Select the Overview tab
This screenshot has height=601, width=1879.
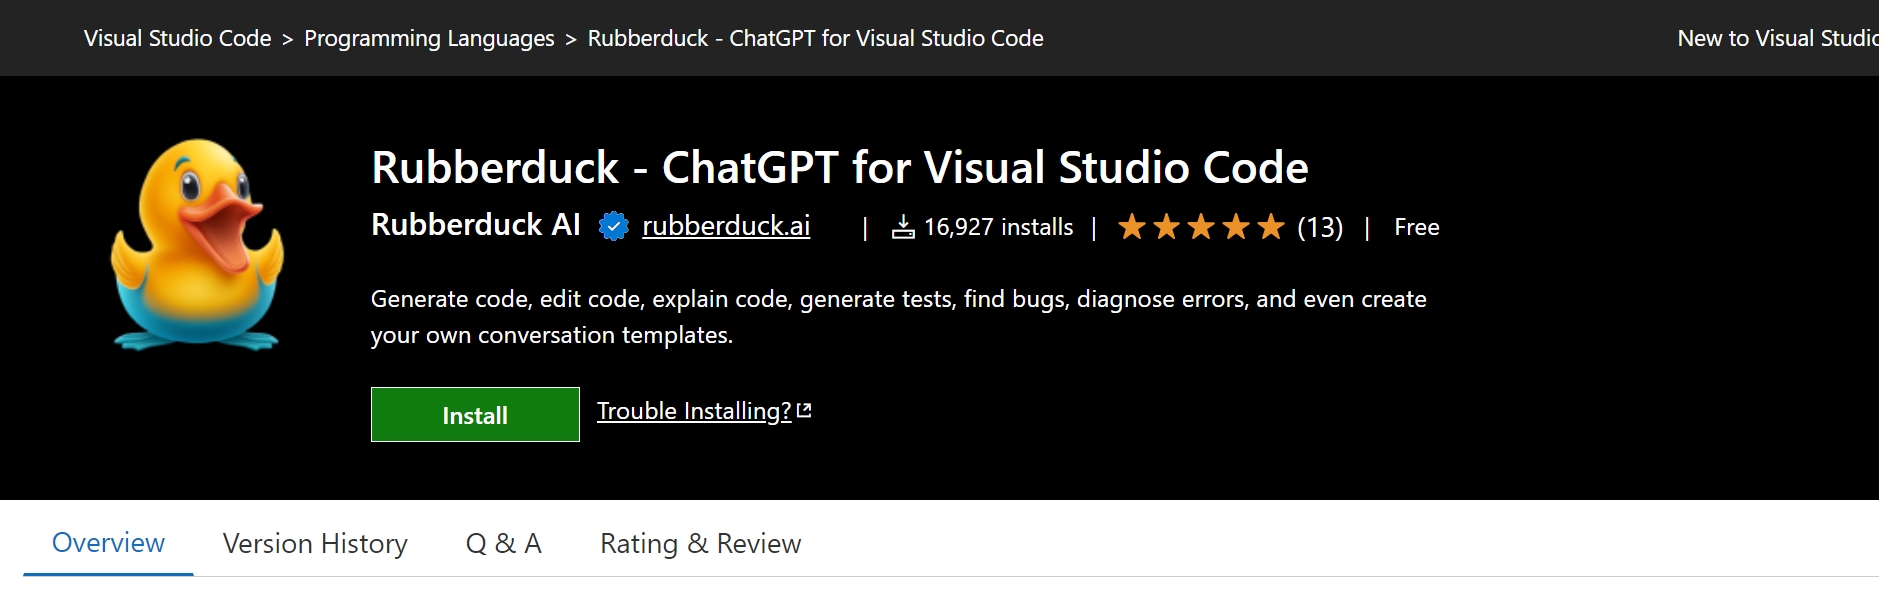(x=106, y=543)
